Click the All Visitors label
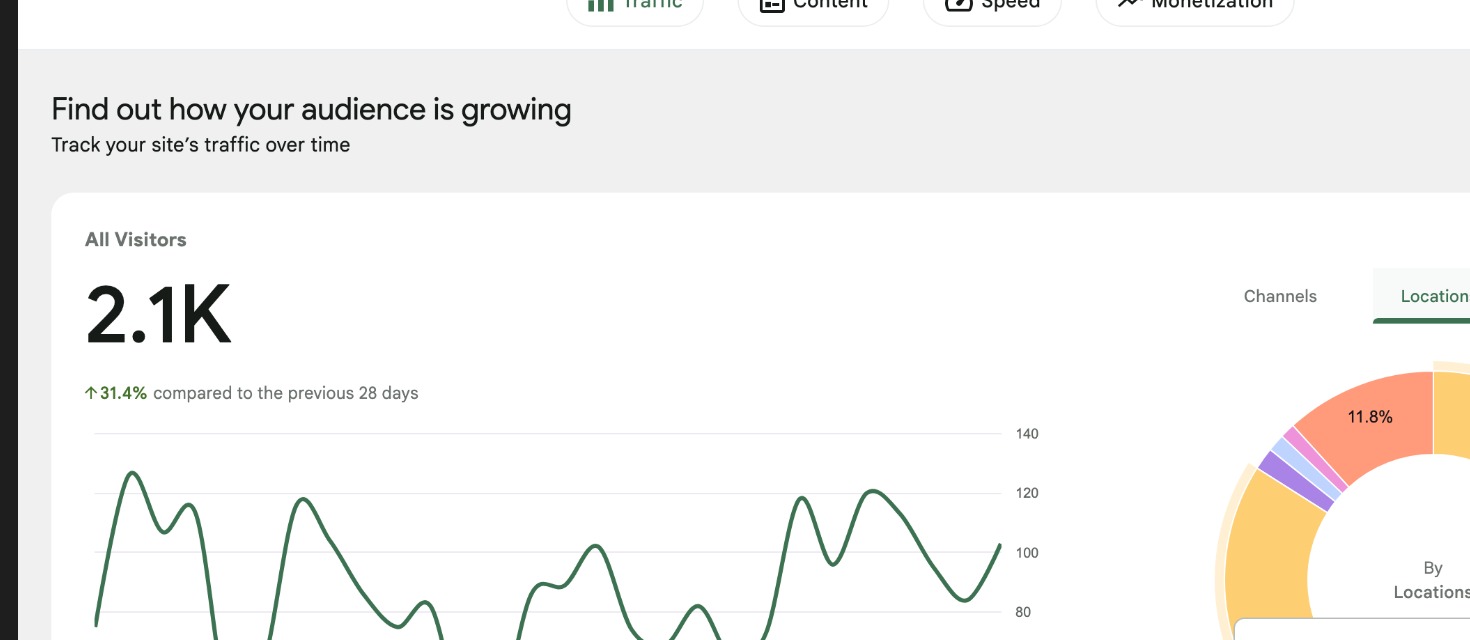Screen dimensions: 1470x640 click(136, 240)
